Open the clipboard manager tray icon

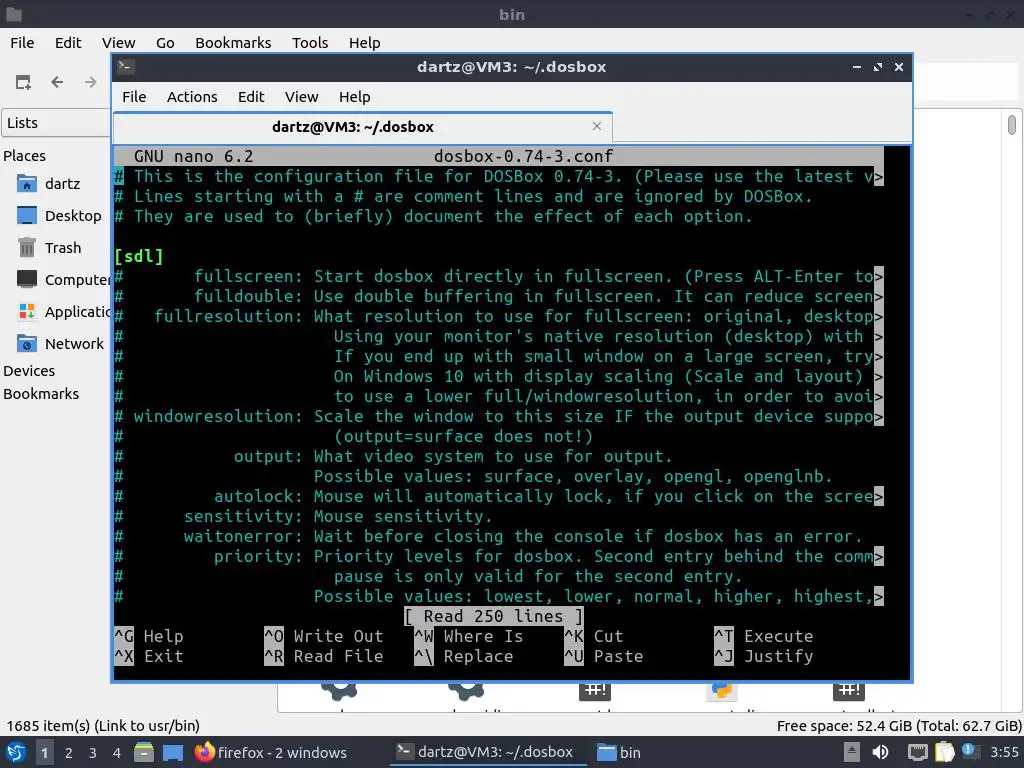[x=945, y=752]
